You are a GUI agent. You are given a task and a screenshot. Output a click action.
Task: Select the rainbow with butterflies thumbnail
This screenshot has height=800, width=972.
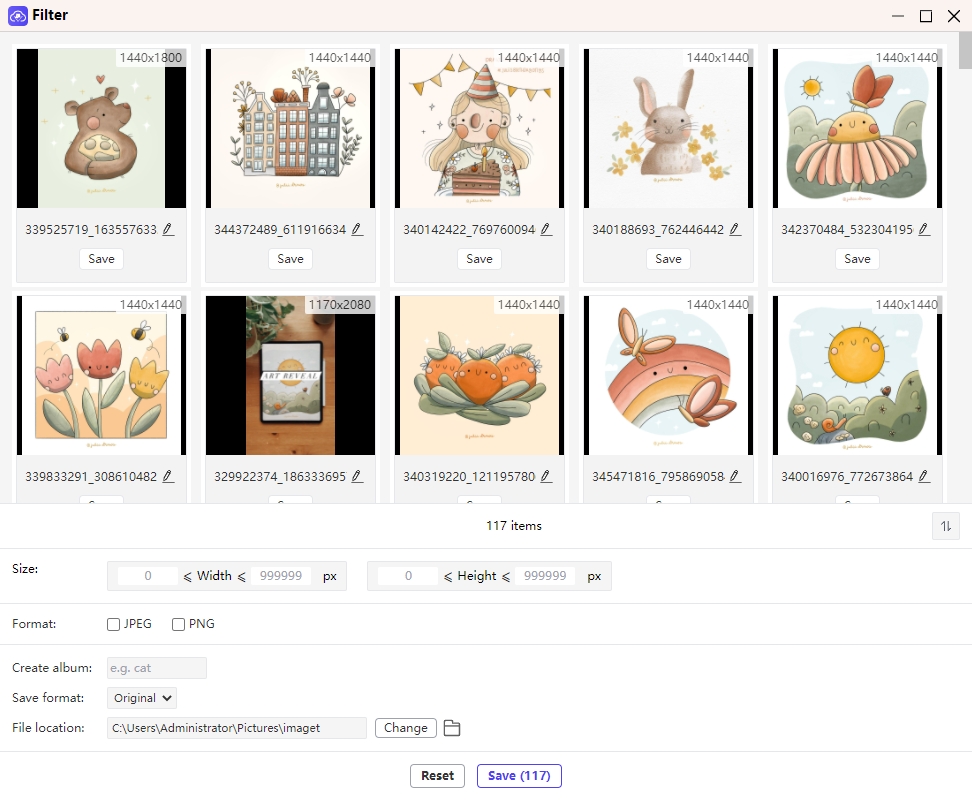[668, 376]
